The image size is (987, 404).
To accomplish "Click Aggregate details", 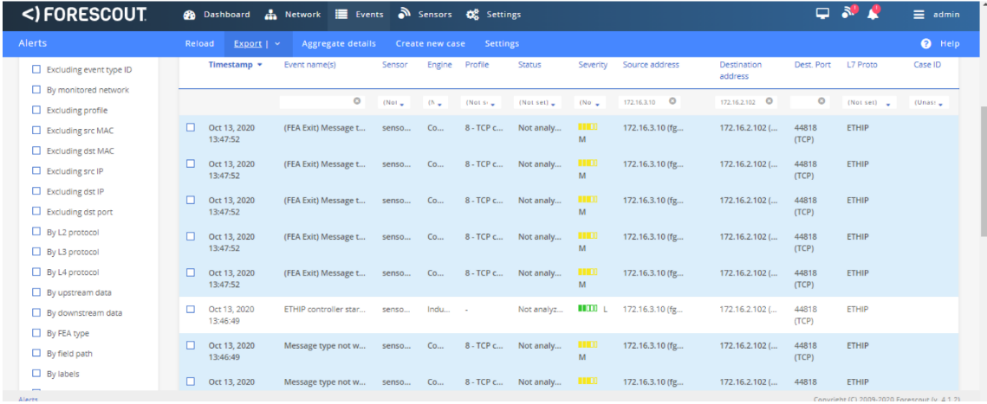I will [x=339, y=43].
